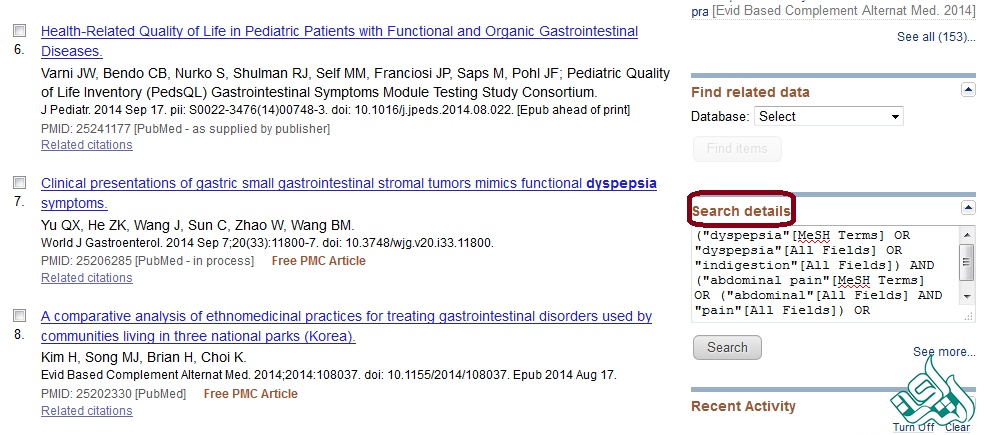
Task: Tick the checkbox for result 7
Action: (19, 183)
